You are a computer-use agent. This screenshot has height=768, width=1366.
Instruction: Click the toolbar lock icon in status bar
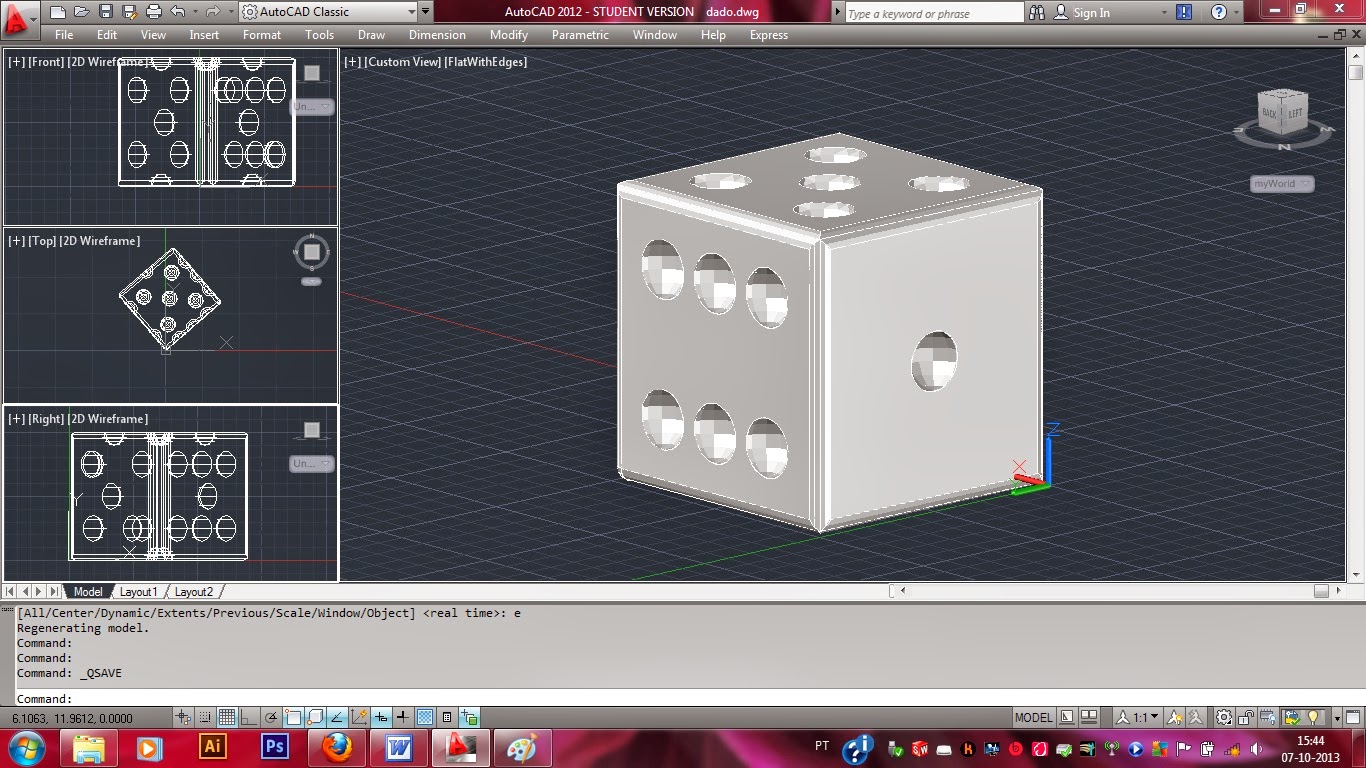(1246, 717)
